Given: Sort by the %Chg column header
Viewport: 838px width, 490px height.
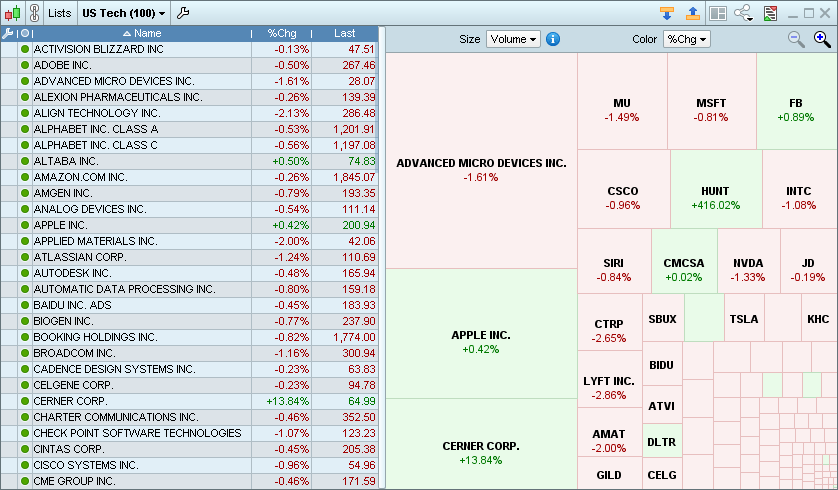Looking at the screenshot, I should (283, 33).
